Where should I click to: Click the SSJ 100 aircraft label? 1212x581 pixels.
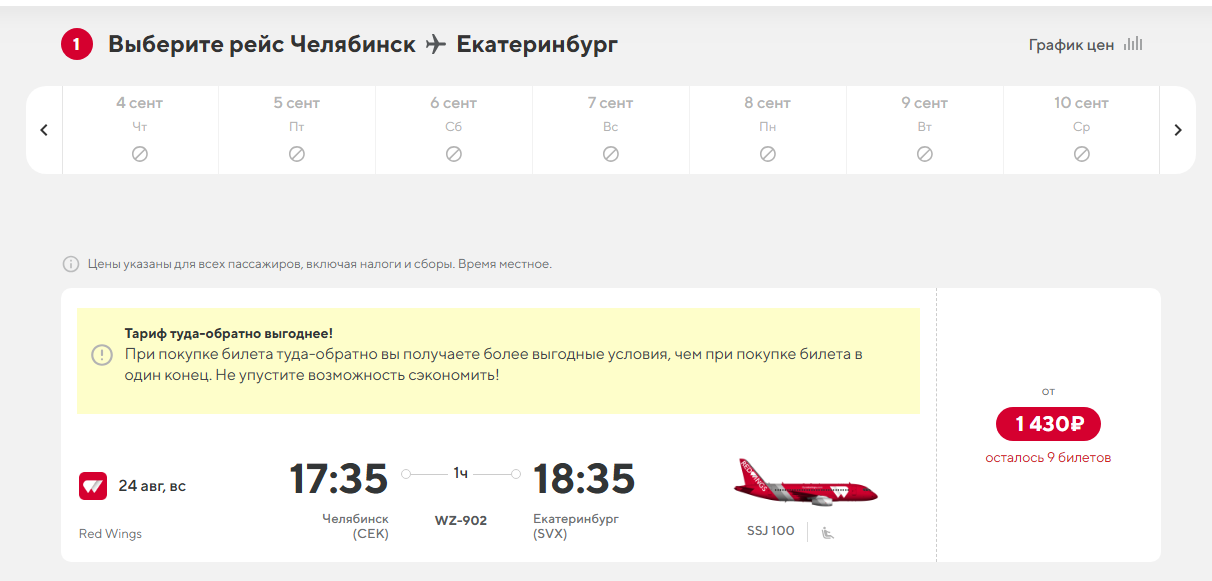pos(771,531)
